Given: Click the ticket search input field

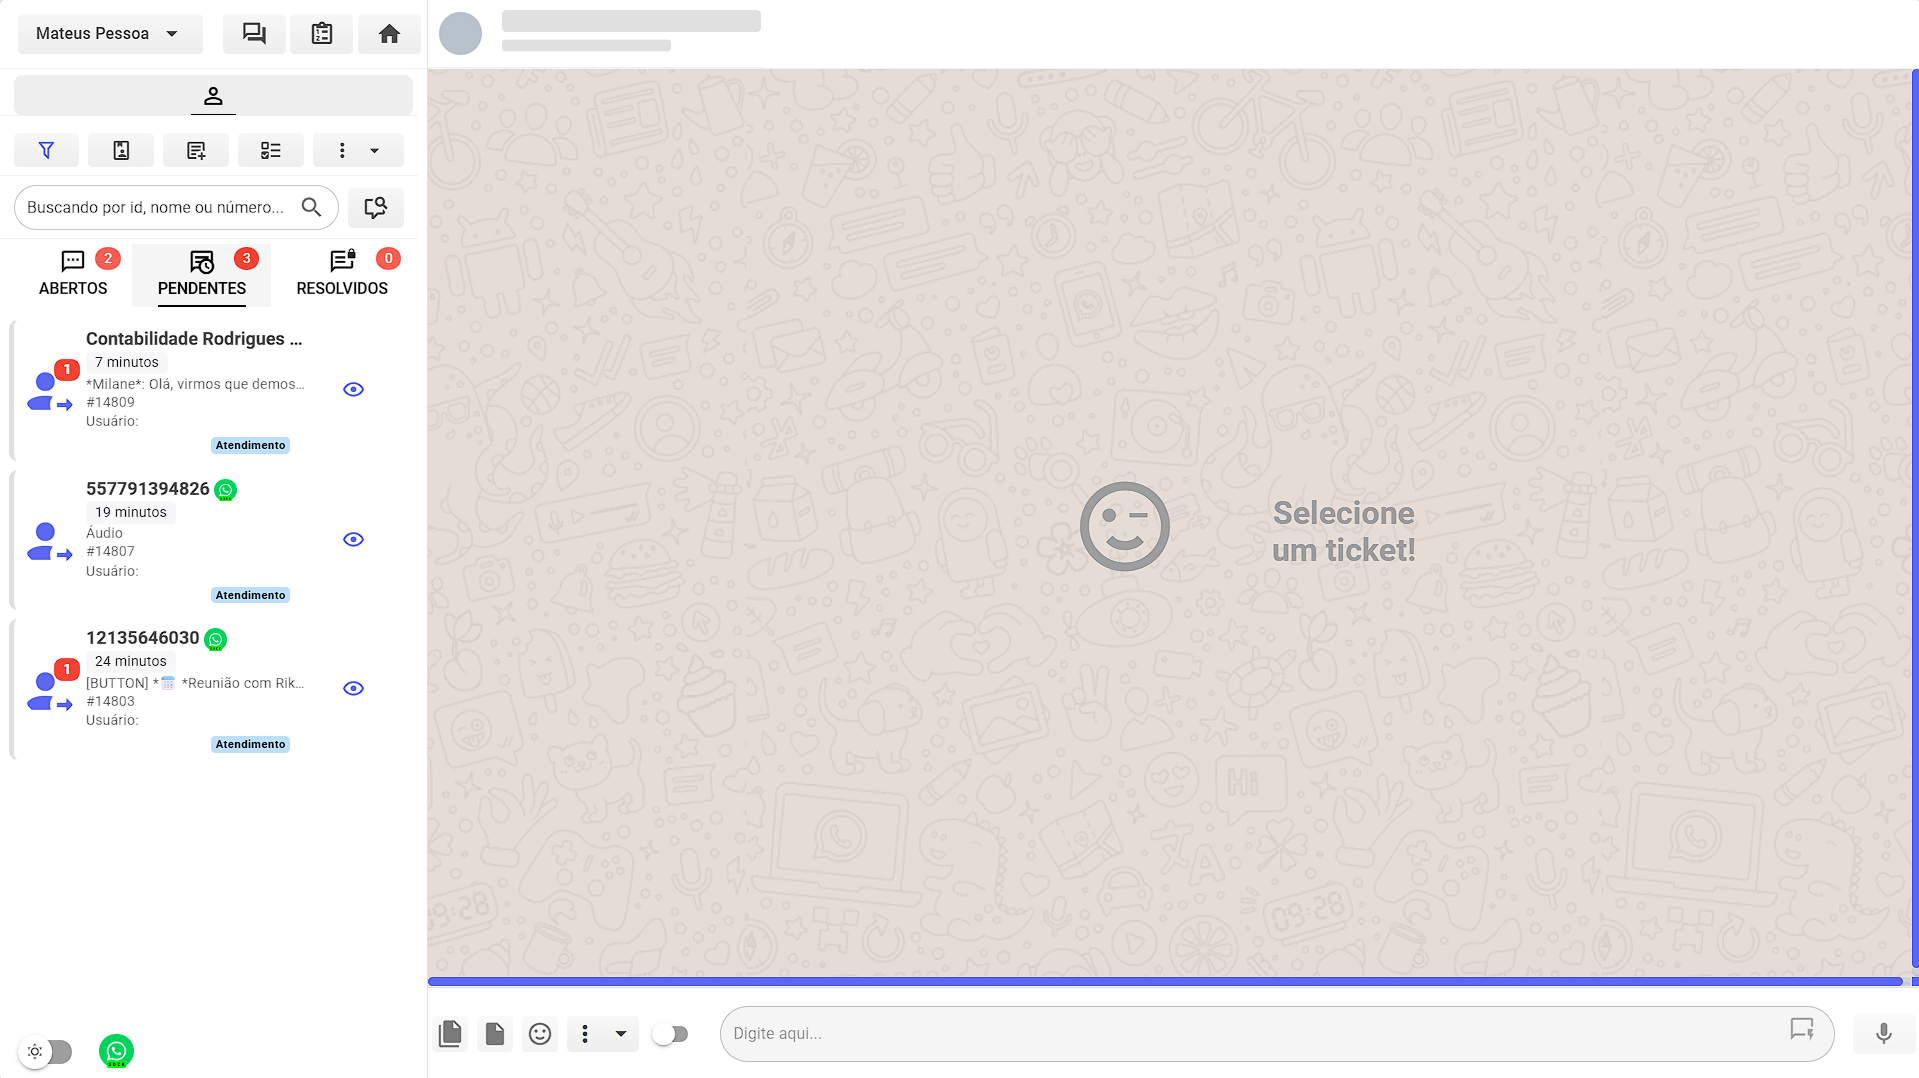Looking at the screenshot, I should 160,207.
